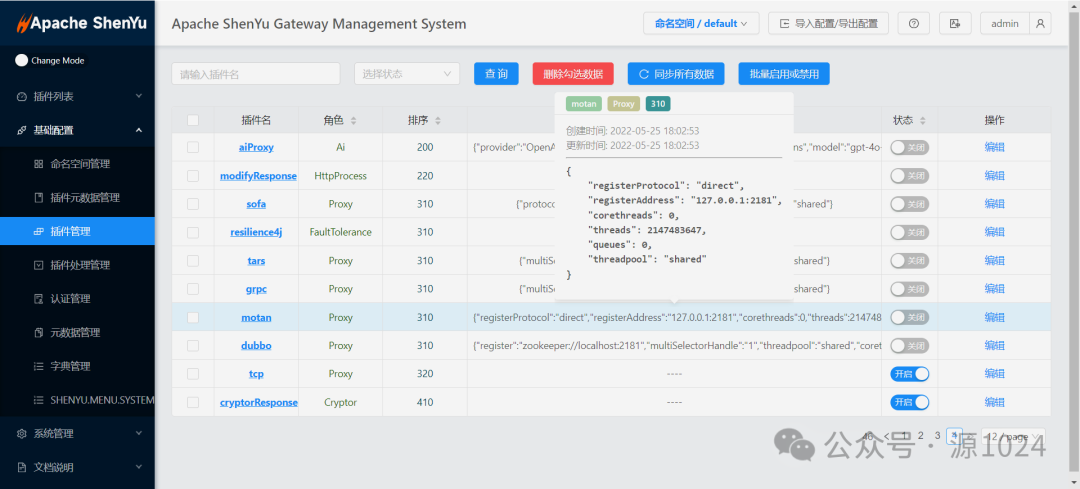Image resolution: width=1080 pixels, height=489 pixels.
Task: Click the 文档说明 file icon
Action: [21, 468]
